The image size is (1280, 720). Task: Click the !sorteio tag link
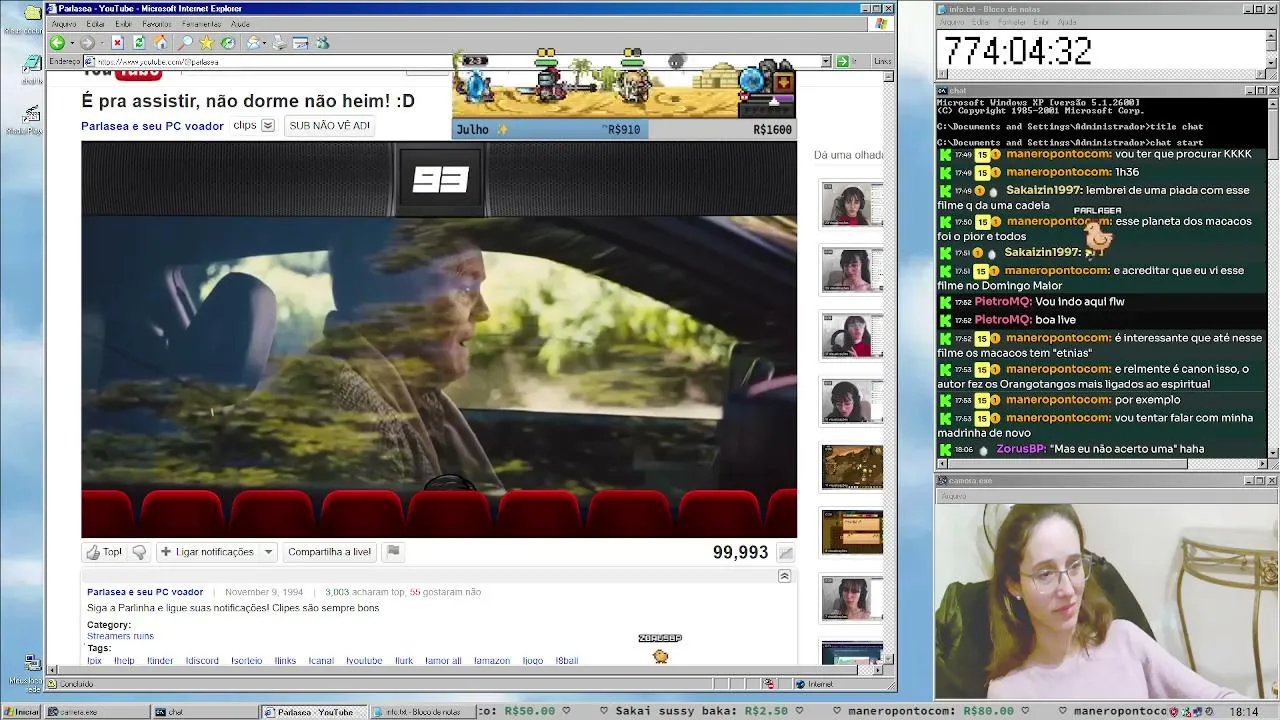pyautogui.click(x=246, y=661)
